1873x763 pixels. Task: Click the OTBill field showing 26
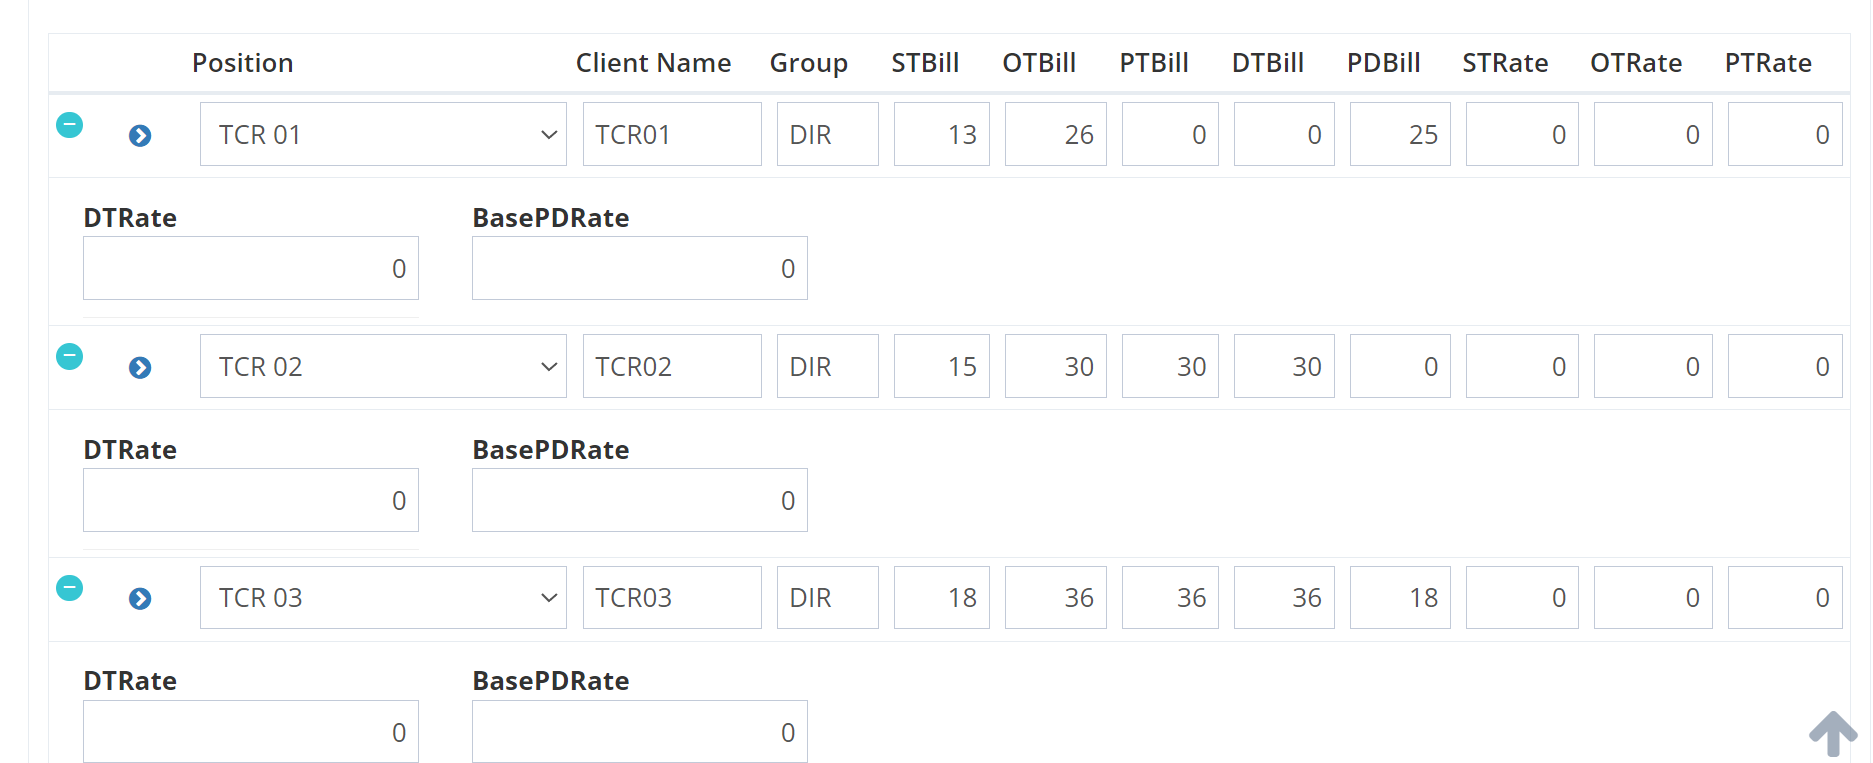1055,134
